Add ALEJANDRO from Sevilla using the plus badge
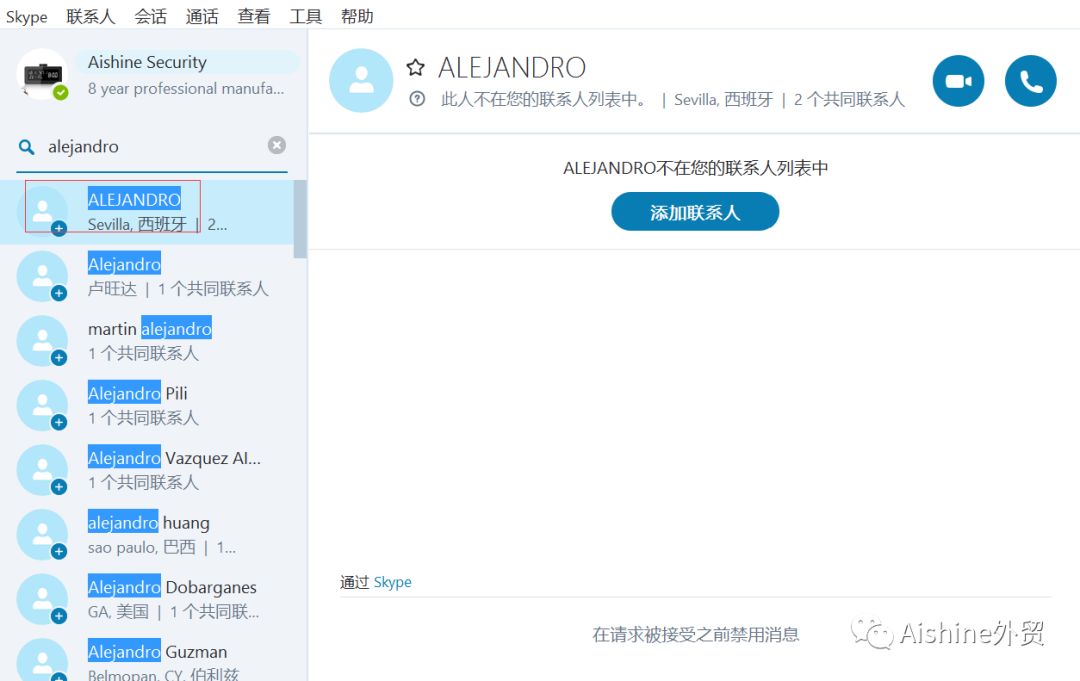 point(59,229)
